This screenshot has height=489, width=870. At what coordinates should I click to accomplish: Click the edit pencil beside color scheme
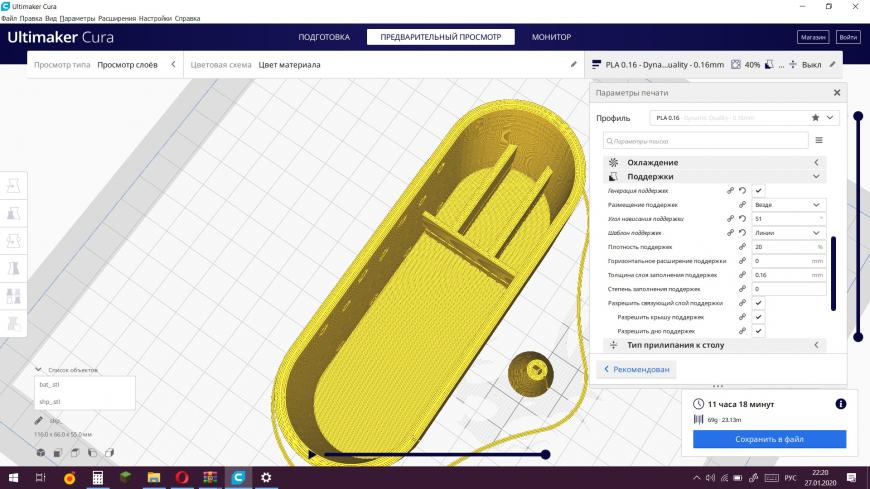[574, 64]
